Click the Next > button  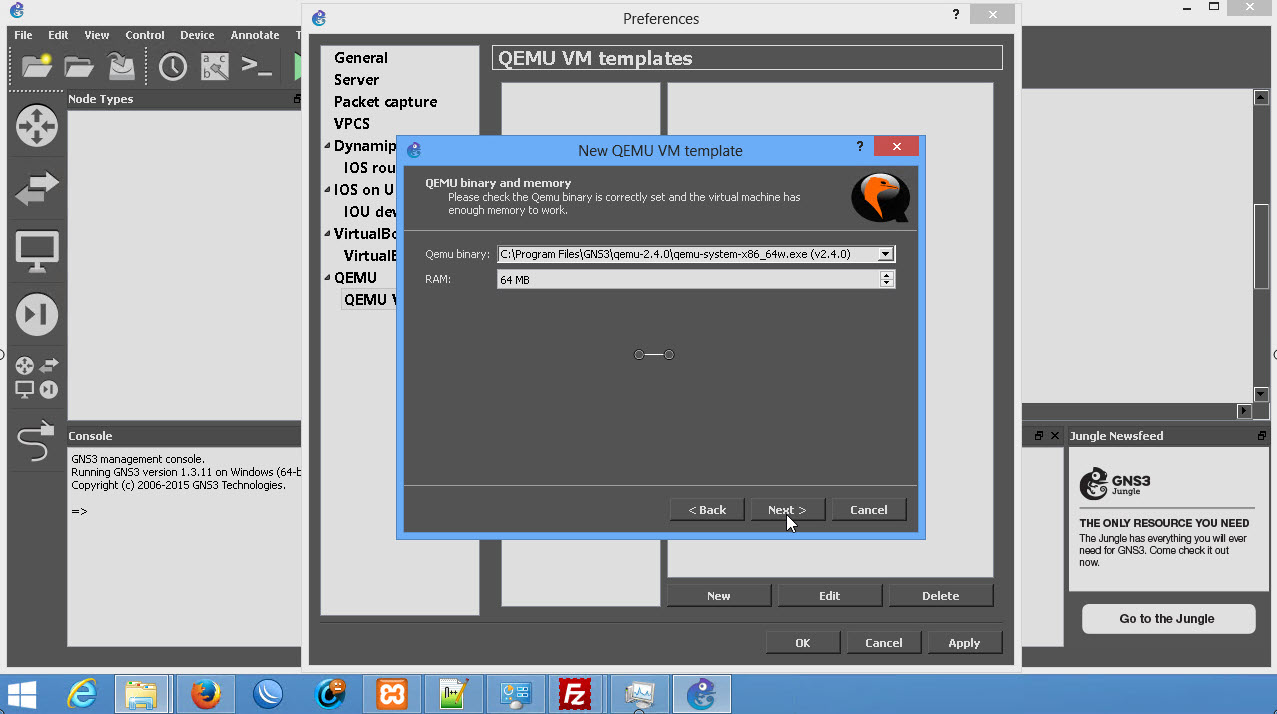click(789, 510)
